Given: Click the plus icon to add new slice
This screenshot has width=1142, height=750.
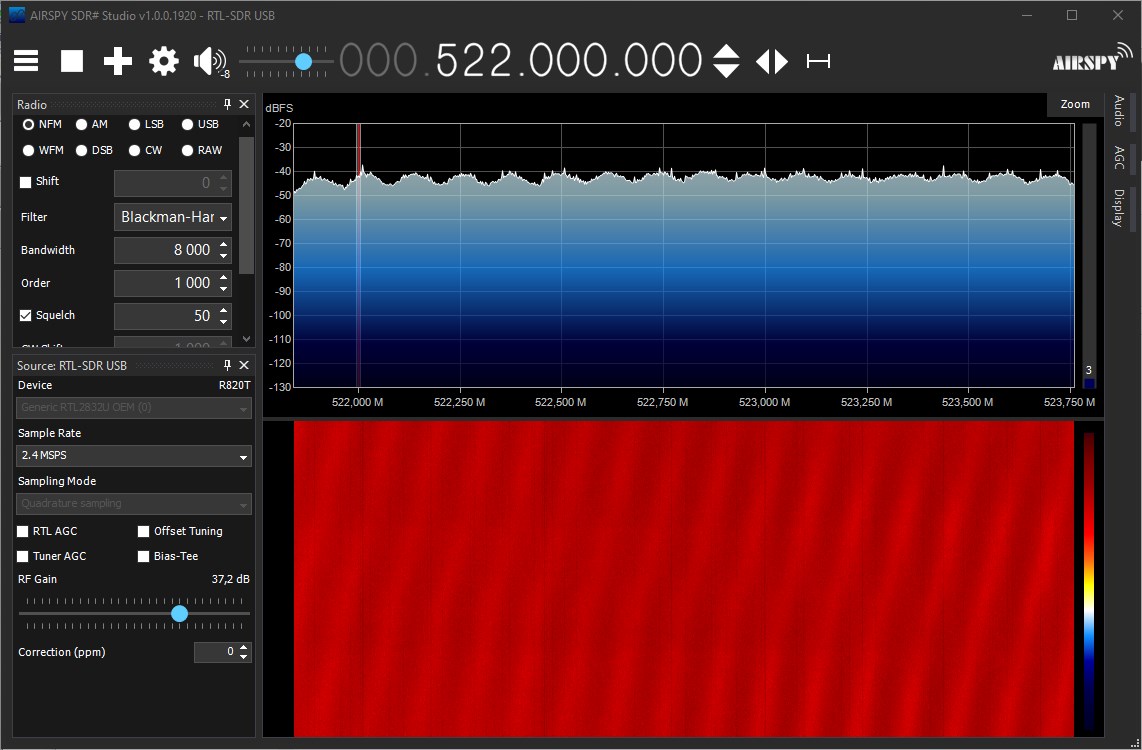Looking at the screenshot, I should [x=118, y=61].
